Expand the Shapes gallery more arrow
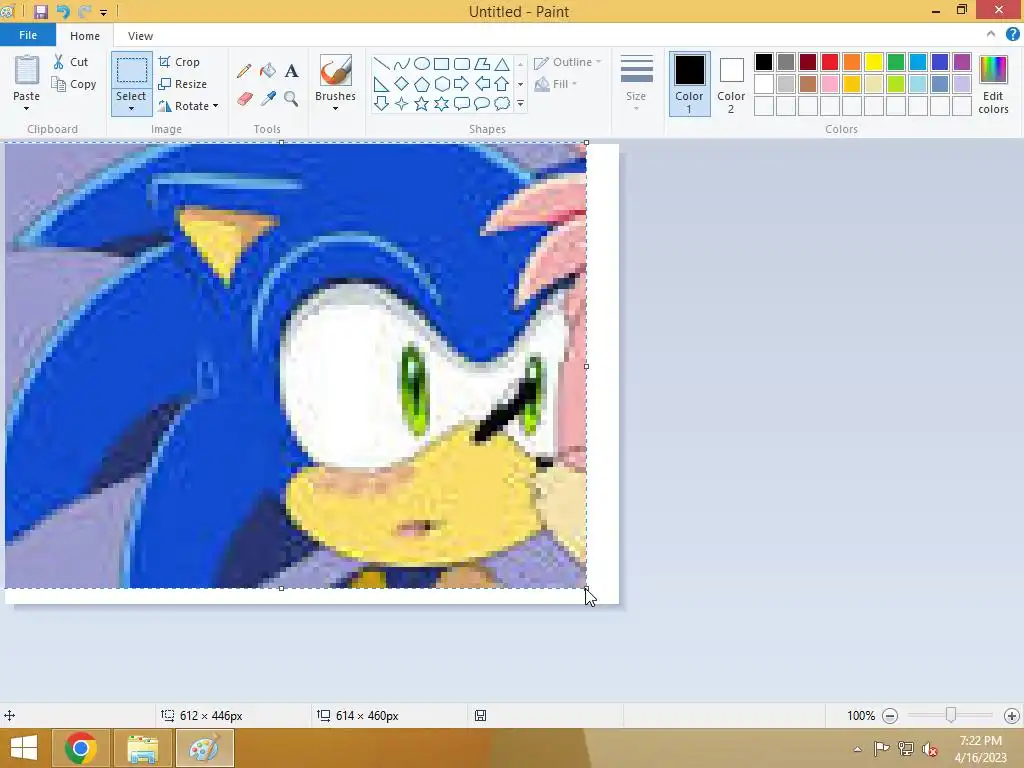Viewport: 1024px width, 768px height. coord(520,103)
